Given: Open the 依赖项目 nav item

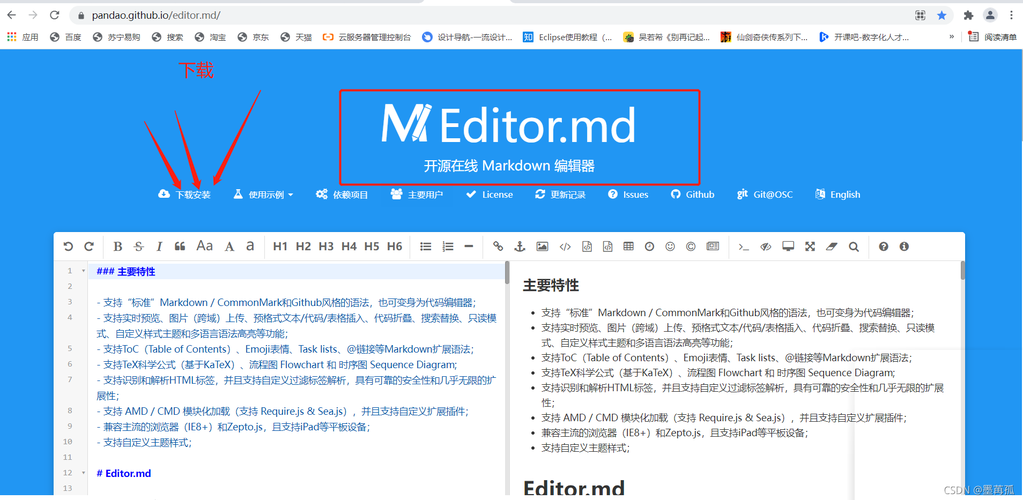Looking at the screenshot, I should (x=342, y=195).
